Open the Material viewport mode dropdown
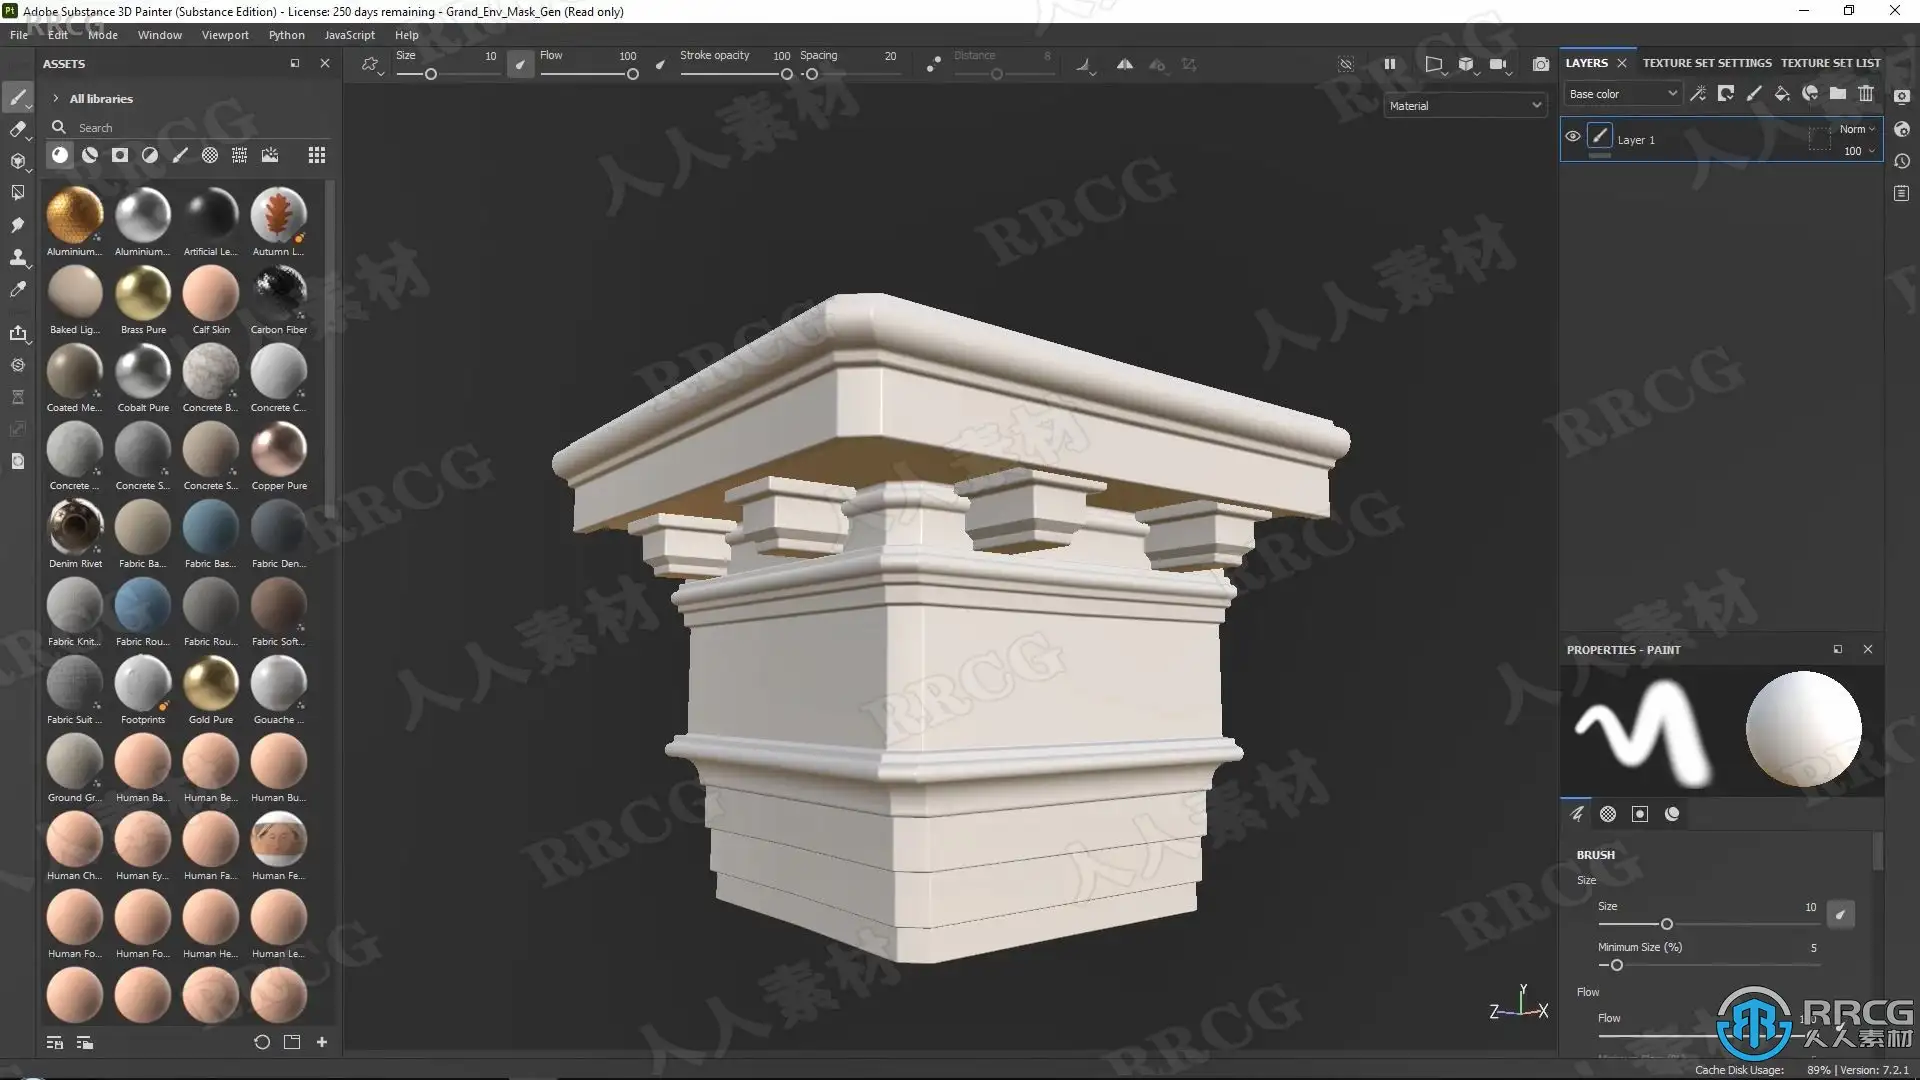1920x1080 pixels. click(1465, 106)
